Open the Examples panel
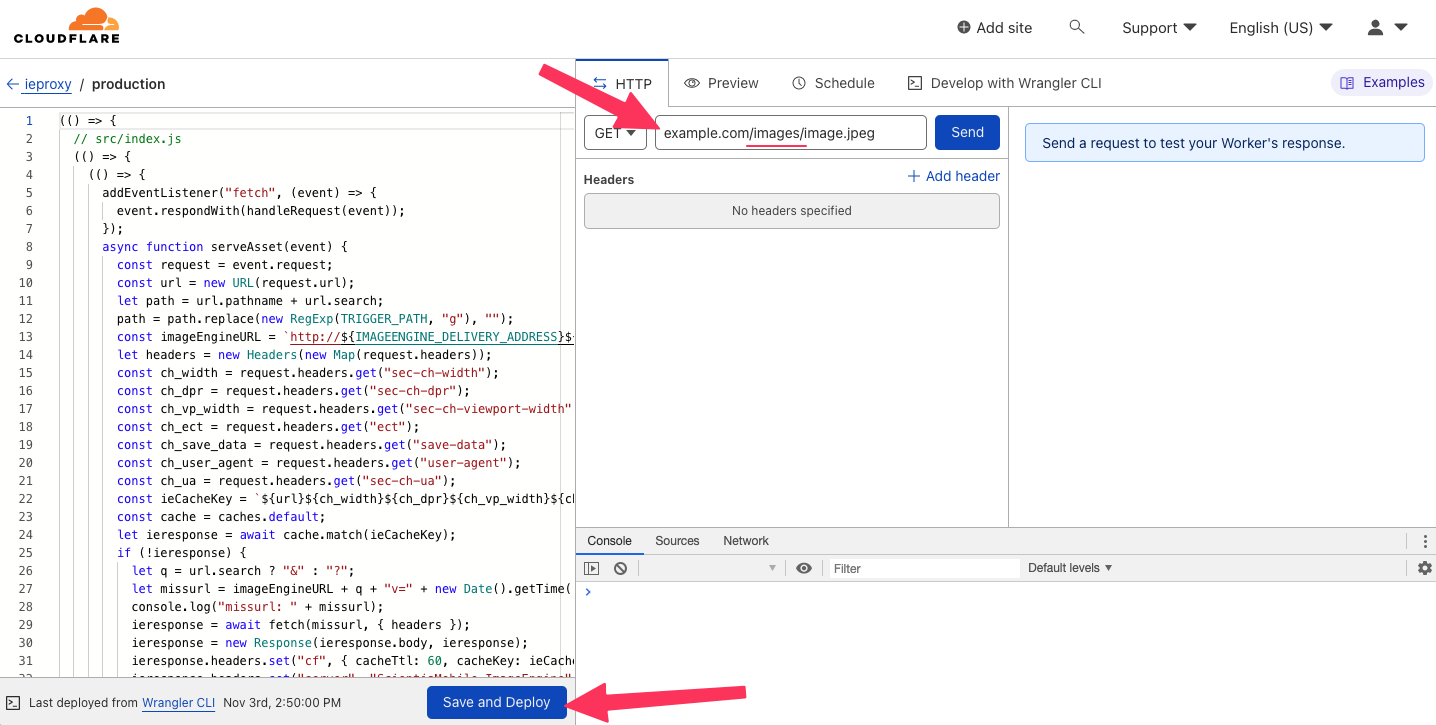 click(x=1382, y=83)
